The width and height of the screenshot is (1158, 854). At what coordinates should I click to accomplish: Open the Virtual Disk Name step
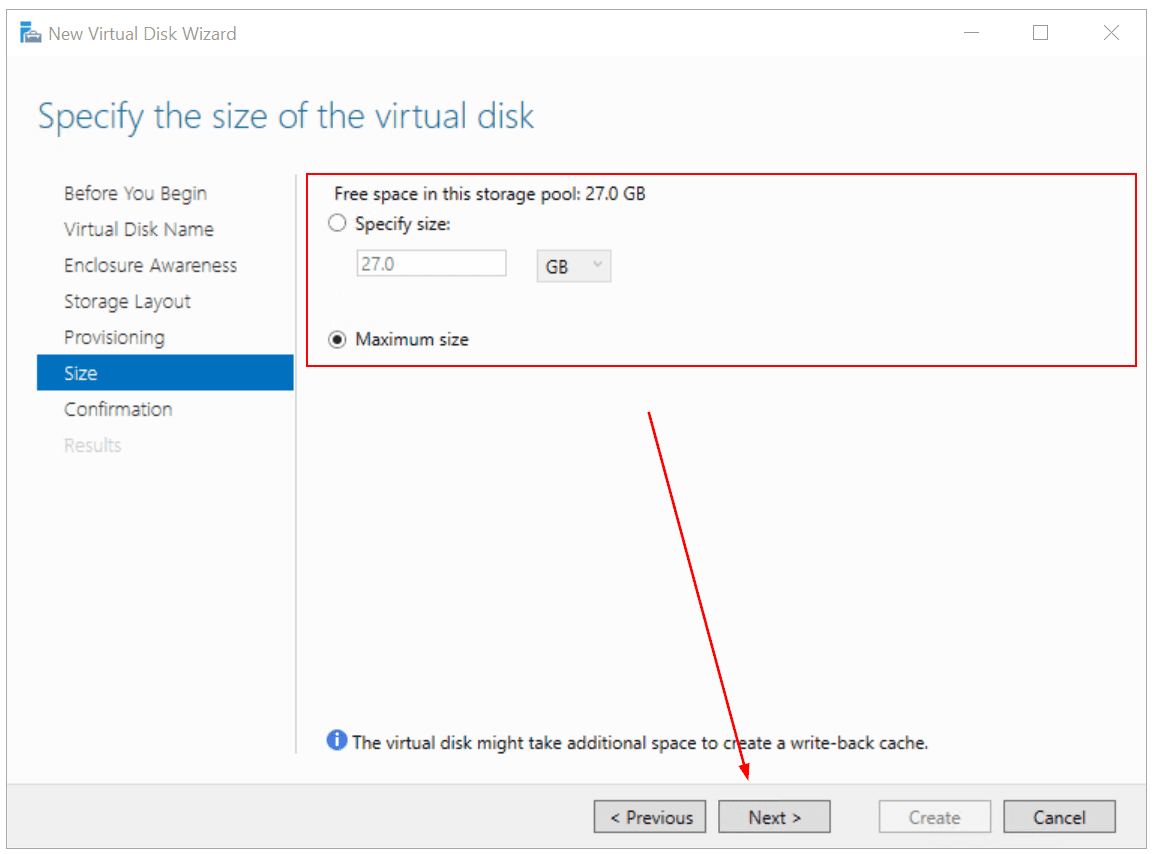139,229
